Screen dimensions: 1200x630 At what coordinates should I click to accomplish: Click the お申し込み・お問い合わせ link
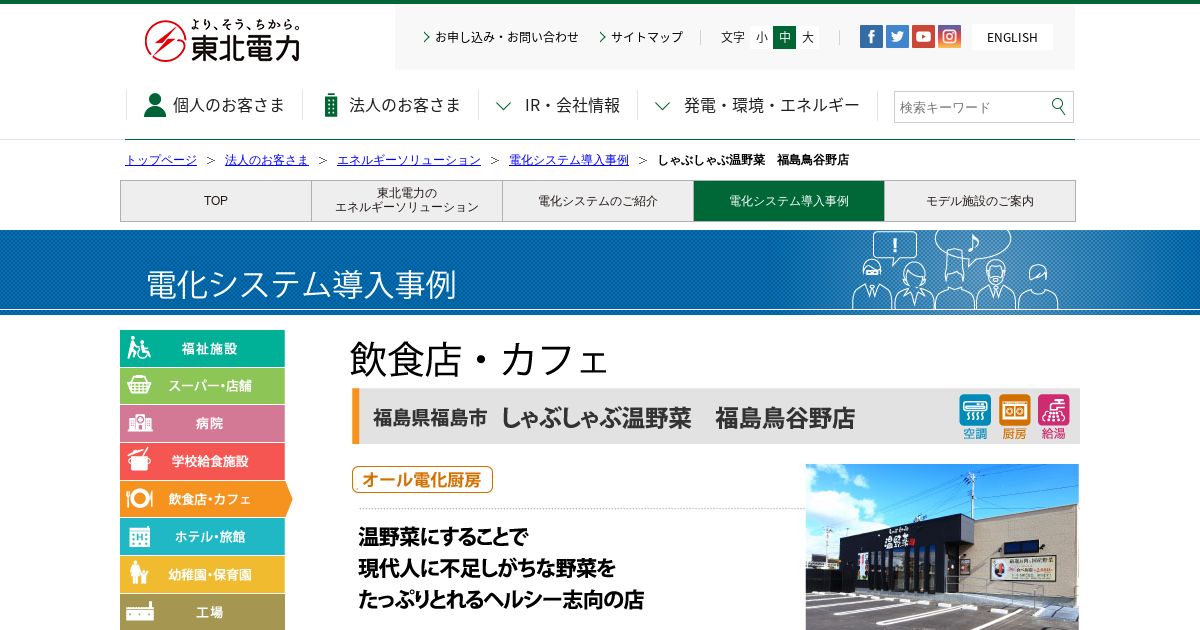[501, 37]
